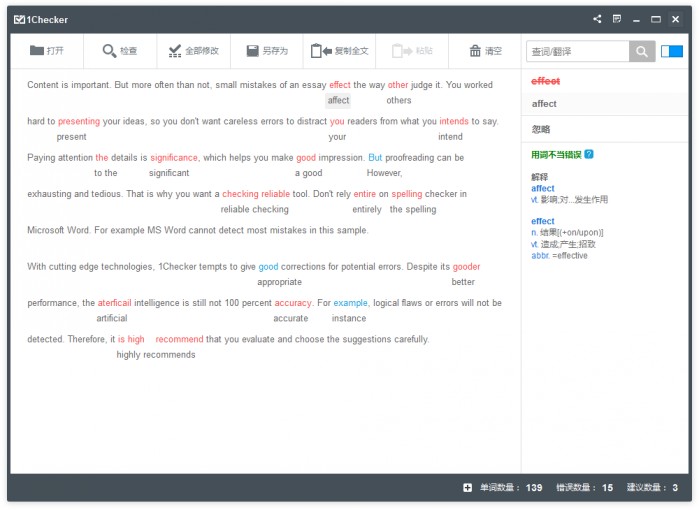Select the red error word 'other'

(398, 85)
